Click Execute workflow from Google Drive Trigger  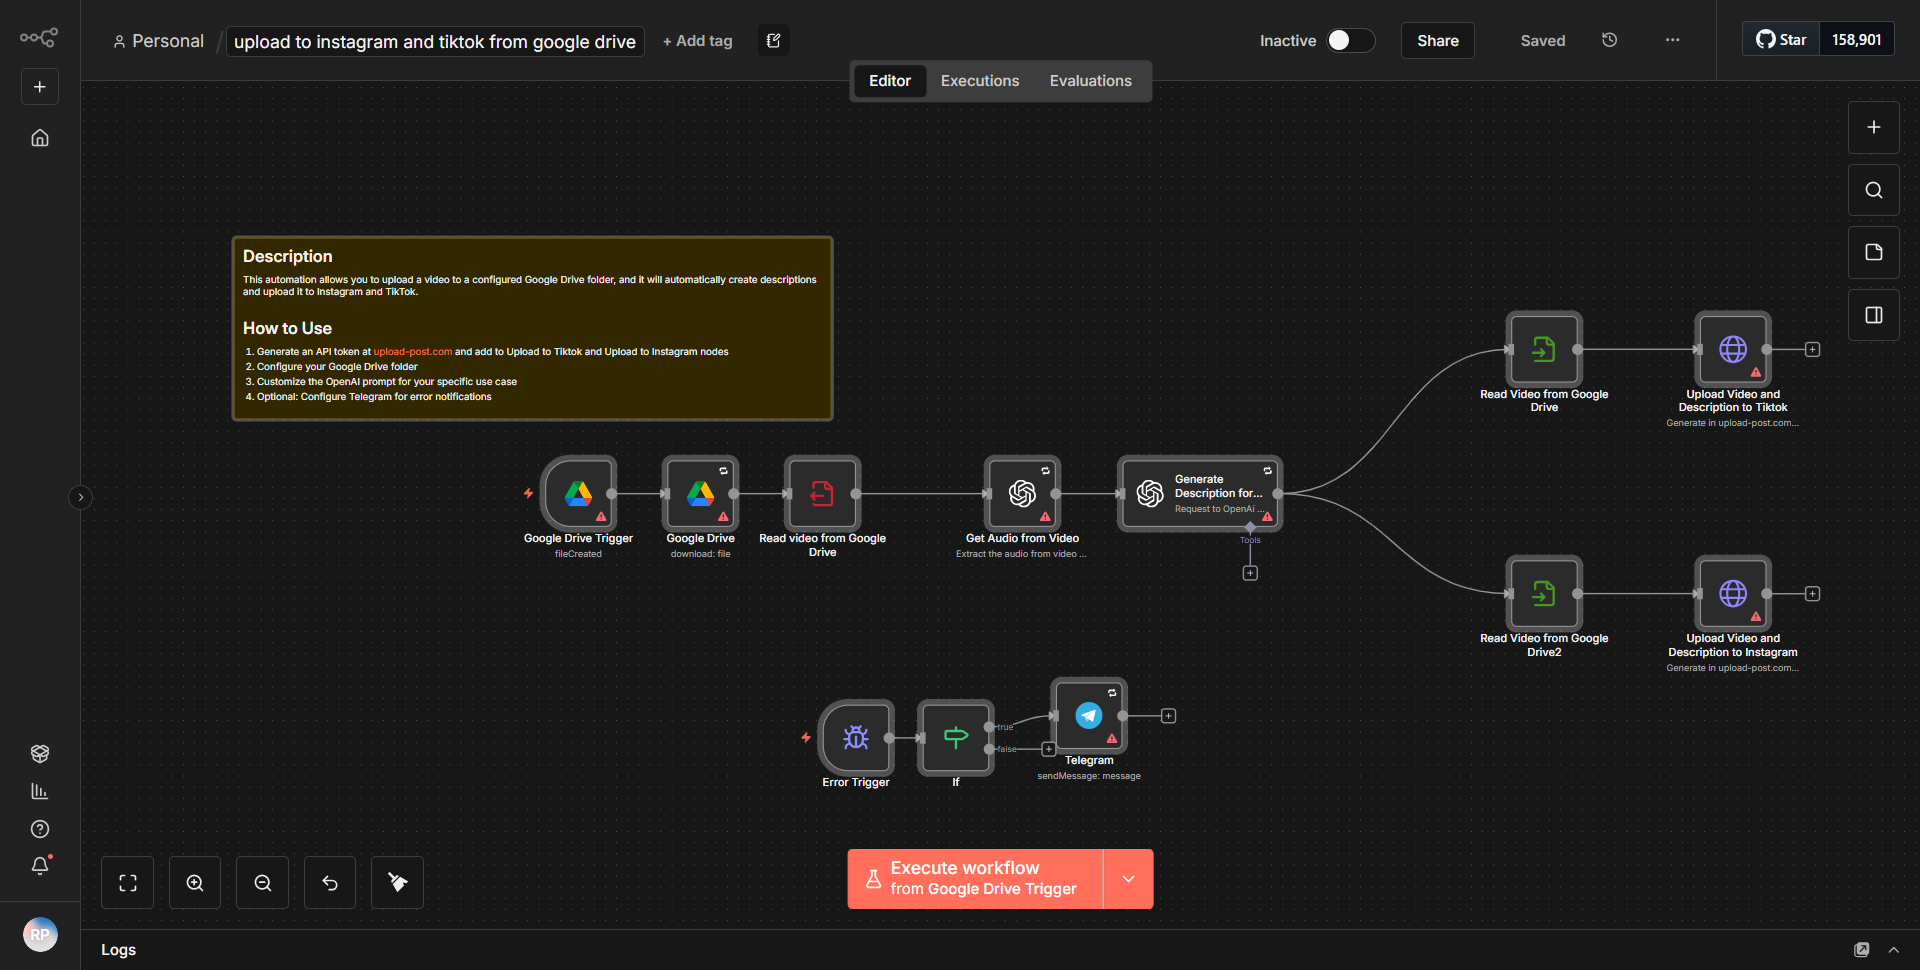click(975, 879)
